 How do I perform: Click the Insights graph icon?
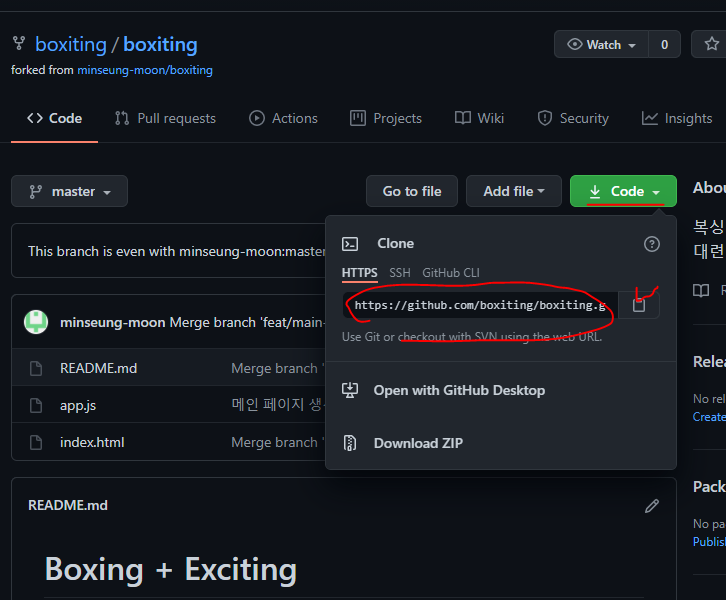650,119
